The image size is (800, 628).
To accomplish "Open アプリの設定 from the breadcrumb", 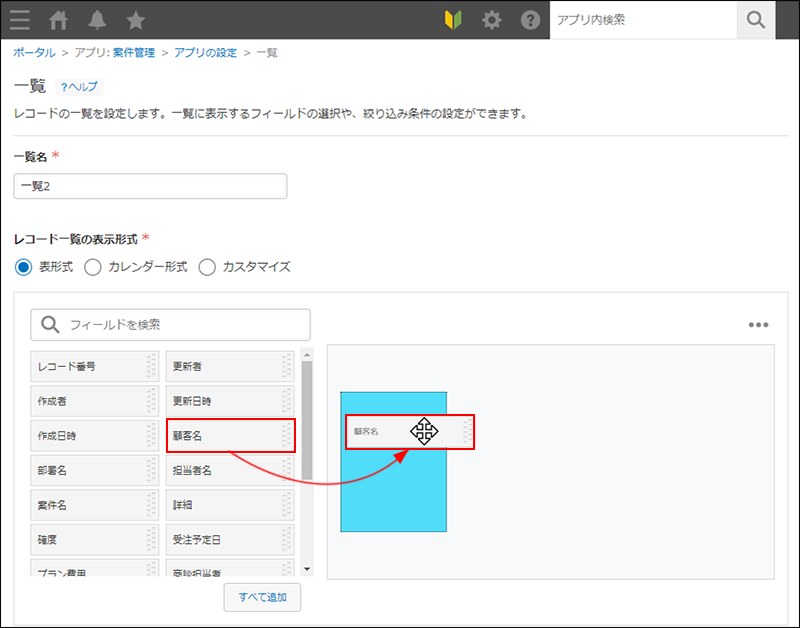I will [202, 56].
